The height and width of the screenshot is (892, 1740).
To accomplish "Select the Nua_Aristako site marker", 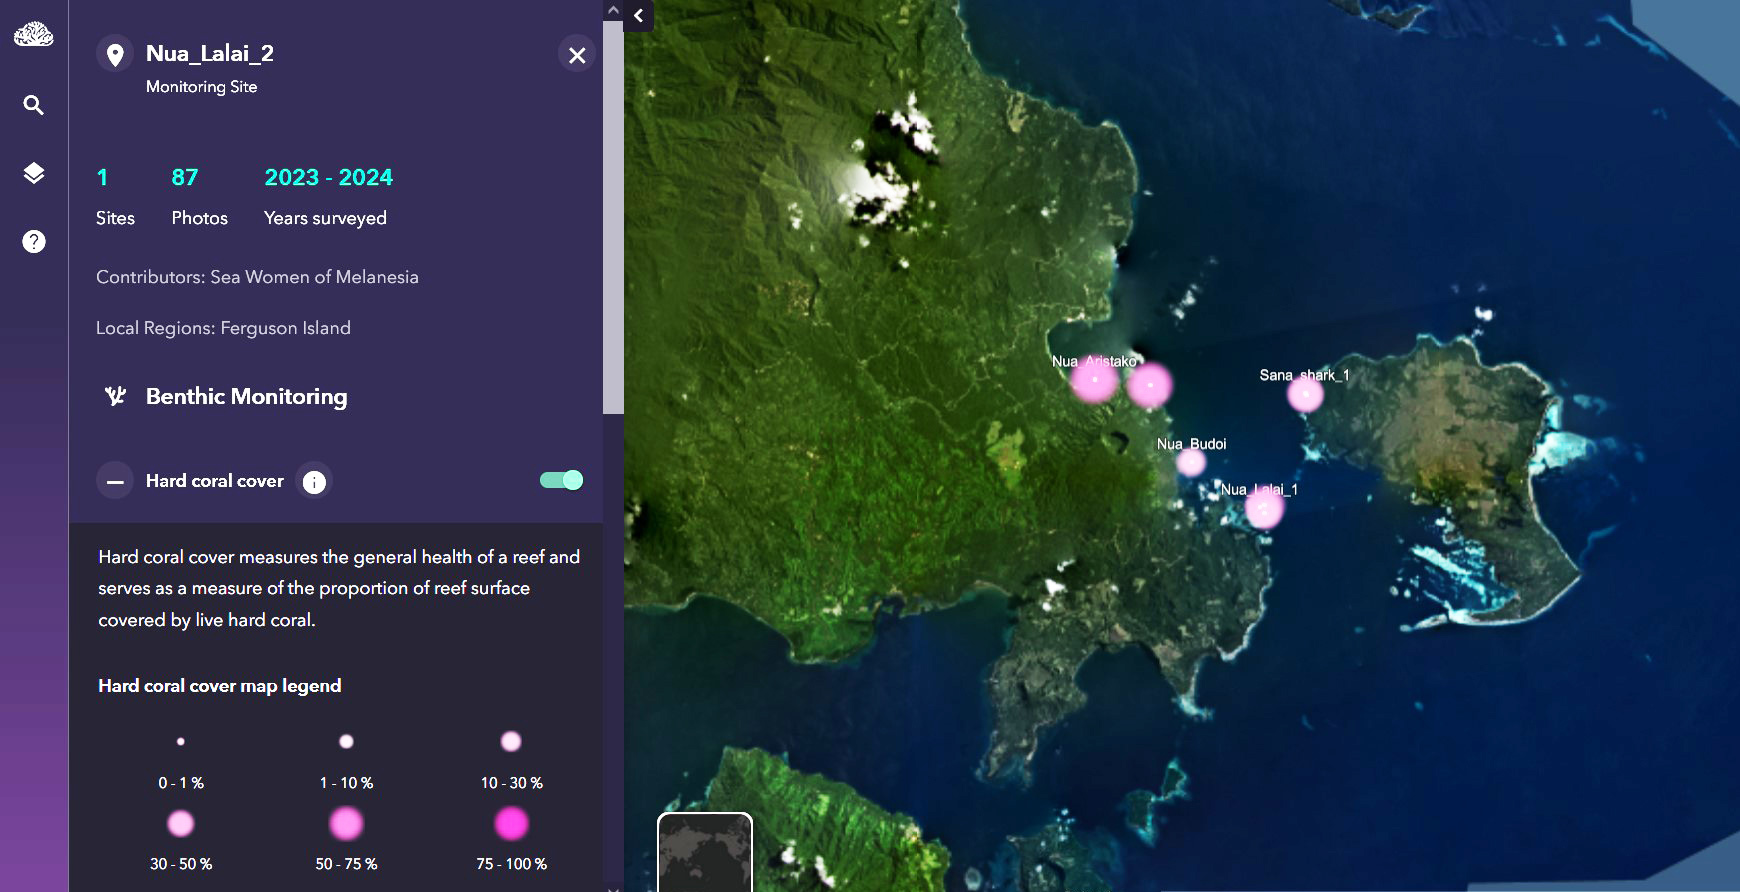I will click(x=1095, y=381).
